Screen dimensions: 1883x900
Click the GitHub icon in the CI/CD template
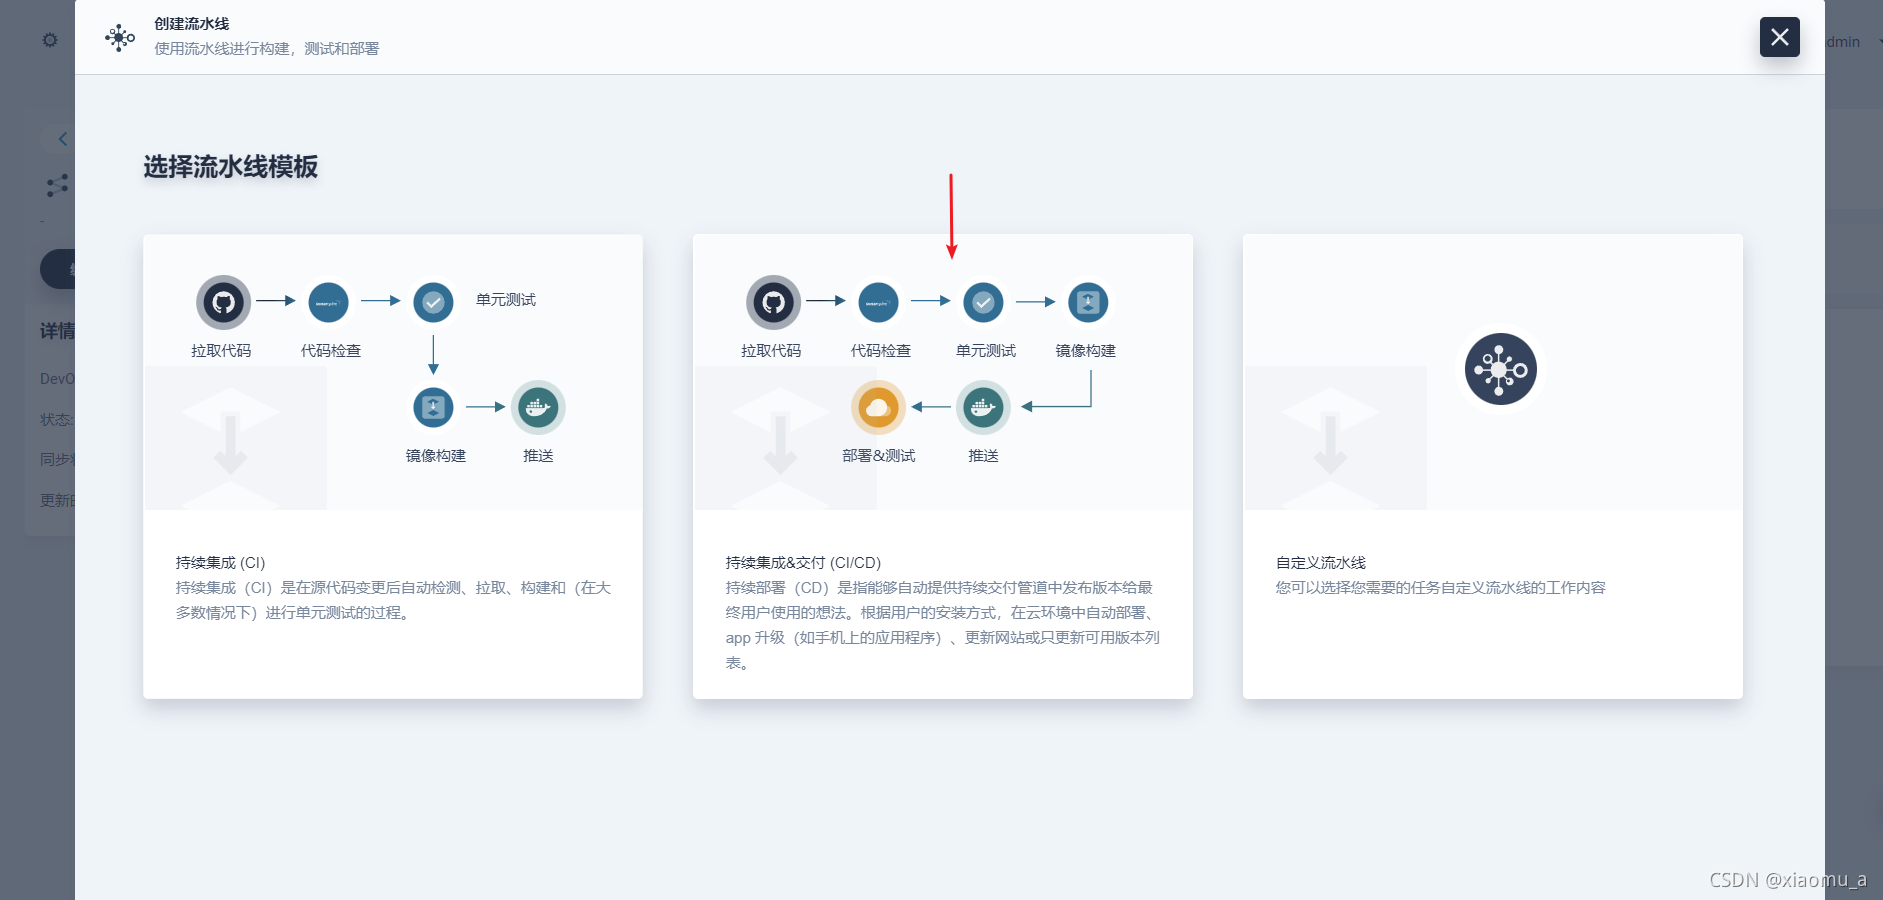[x=774, y=302]
